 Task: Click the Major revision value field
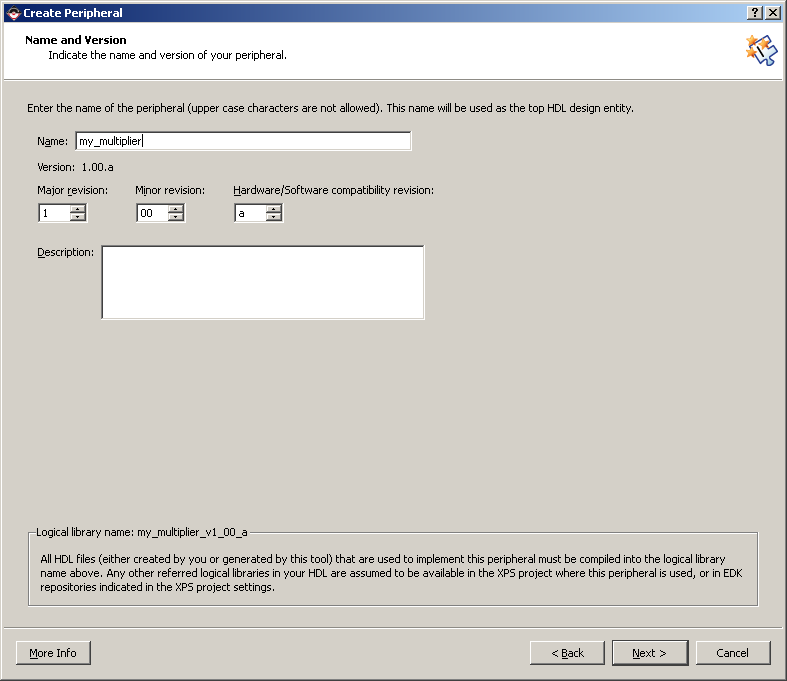coord(54,213)
